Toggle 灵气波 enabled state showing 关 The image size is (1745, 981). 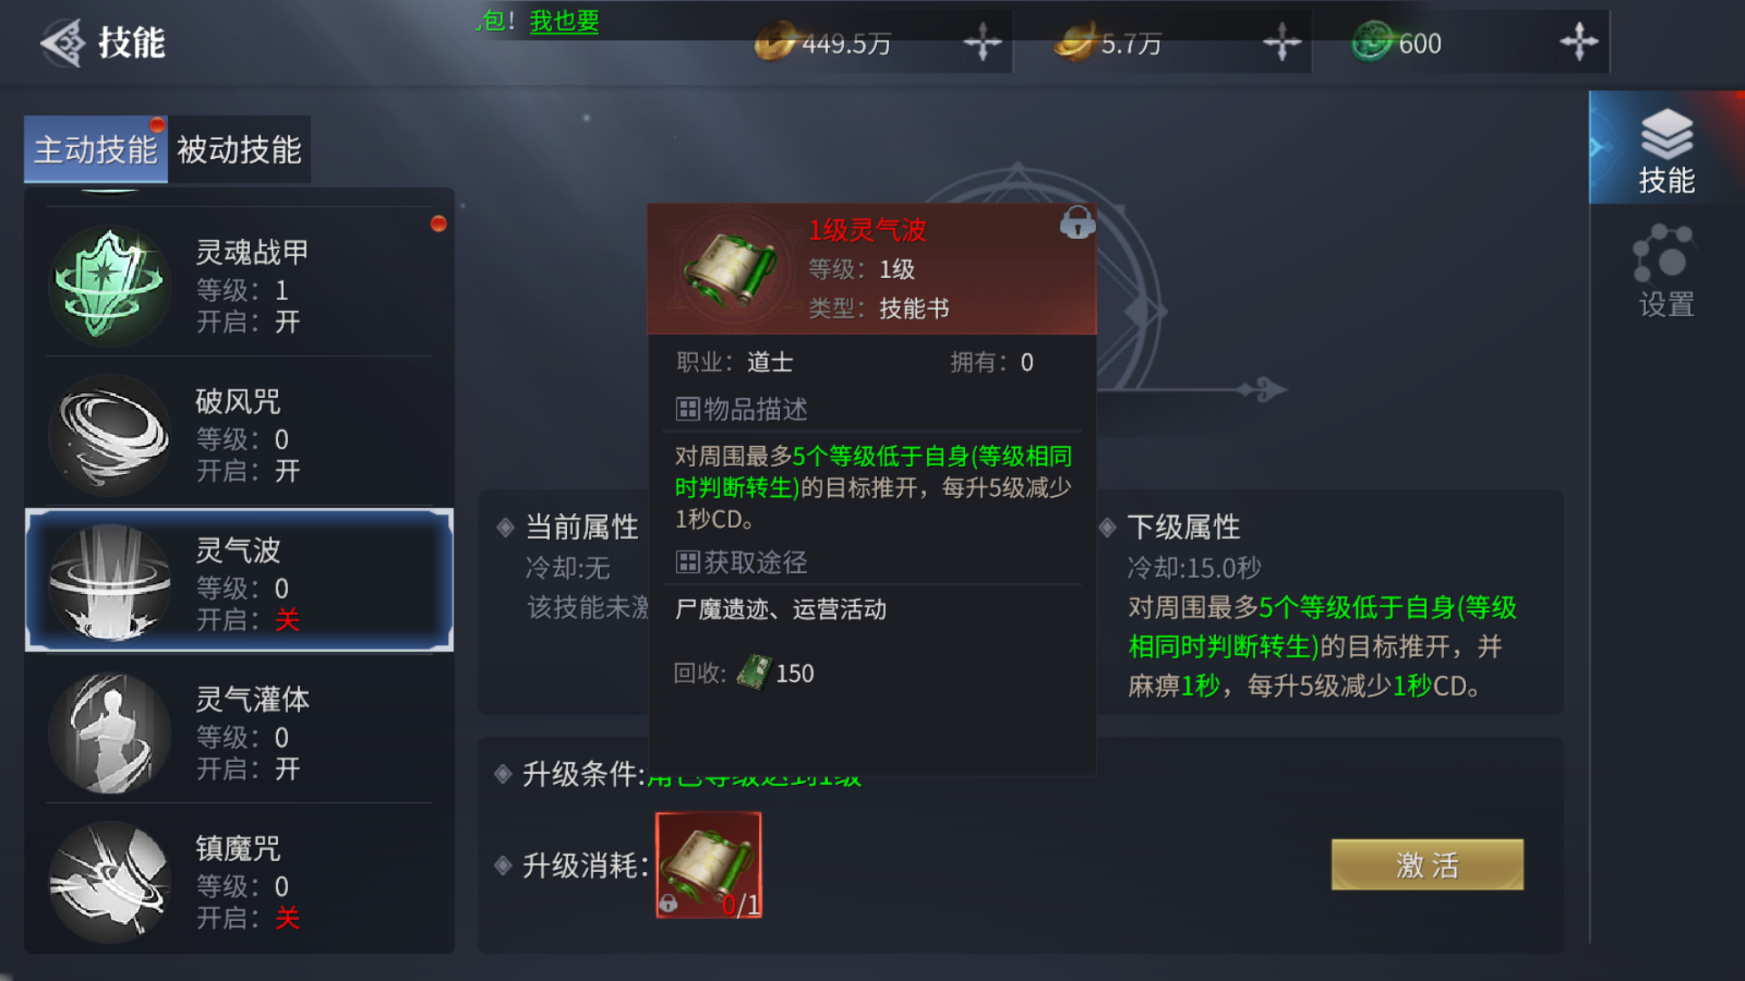tap(287, 620)
